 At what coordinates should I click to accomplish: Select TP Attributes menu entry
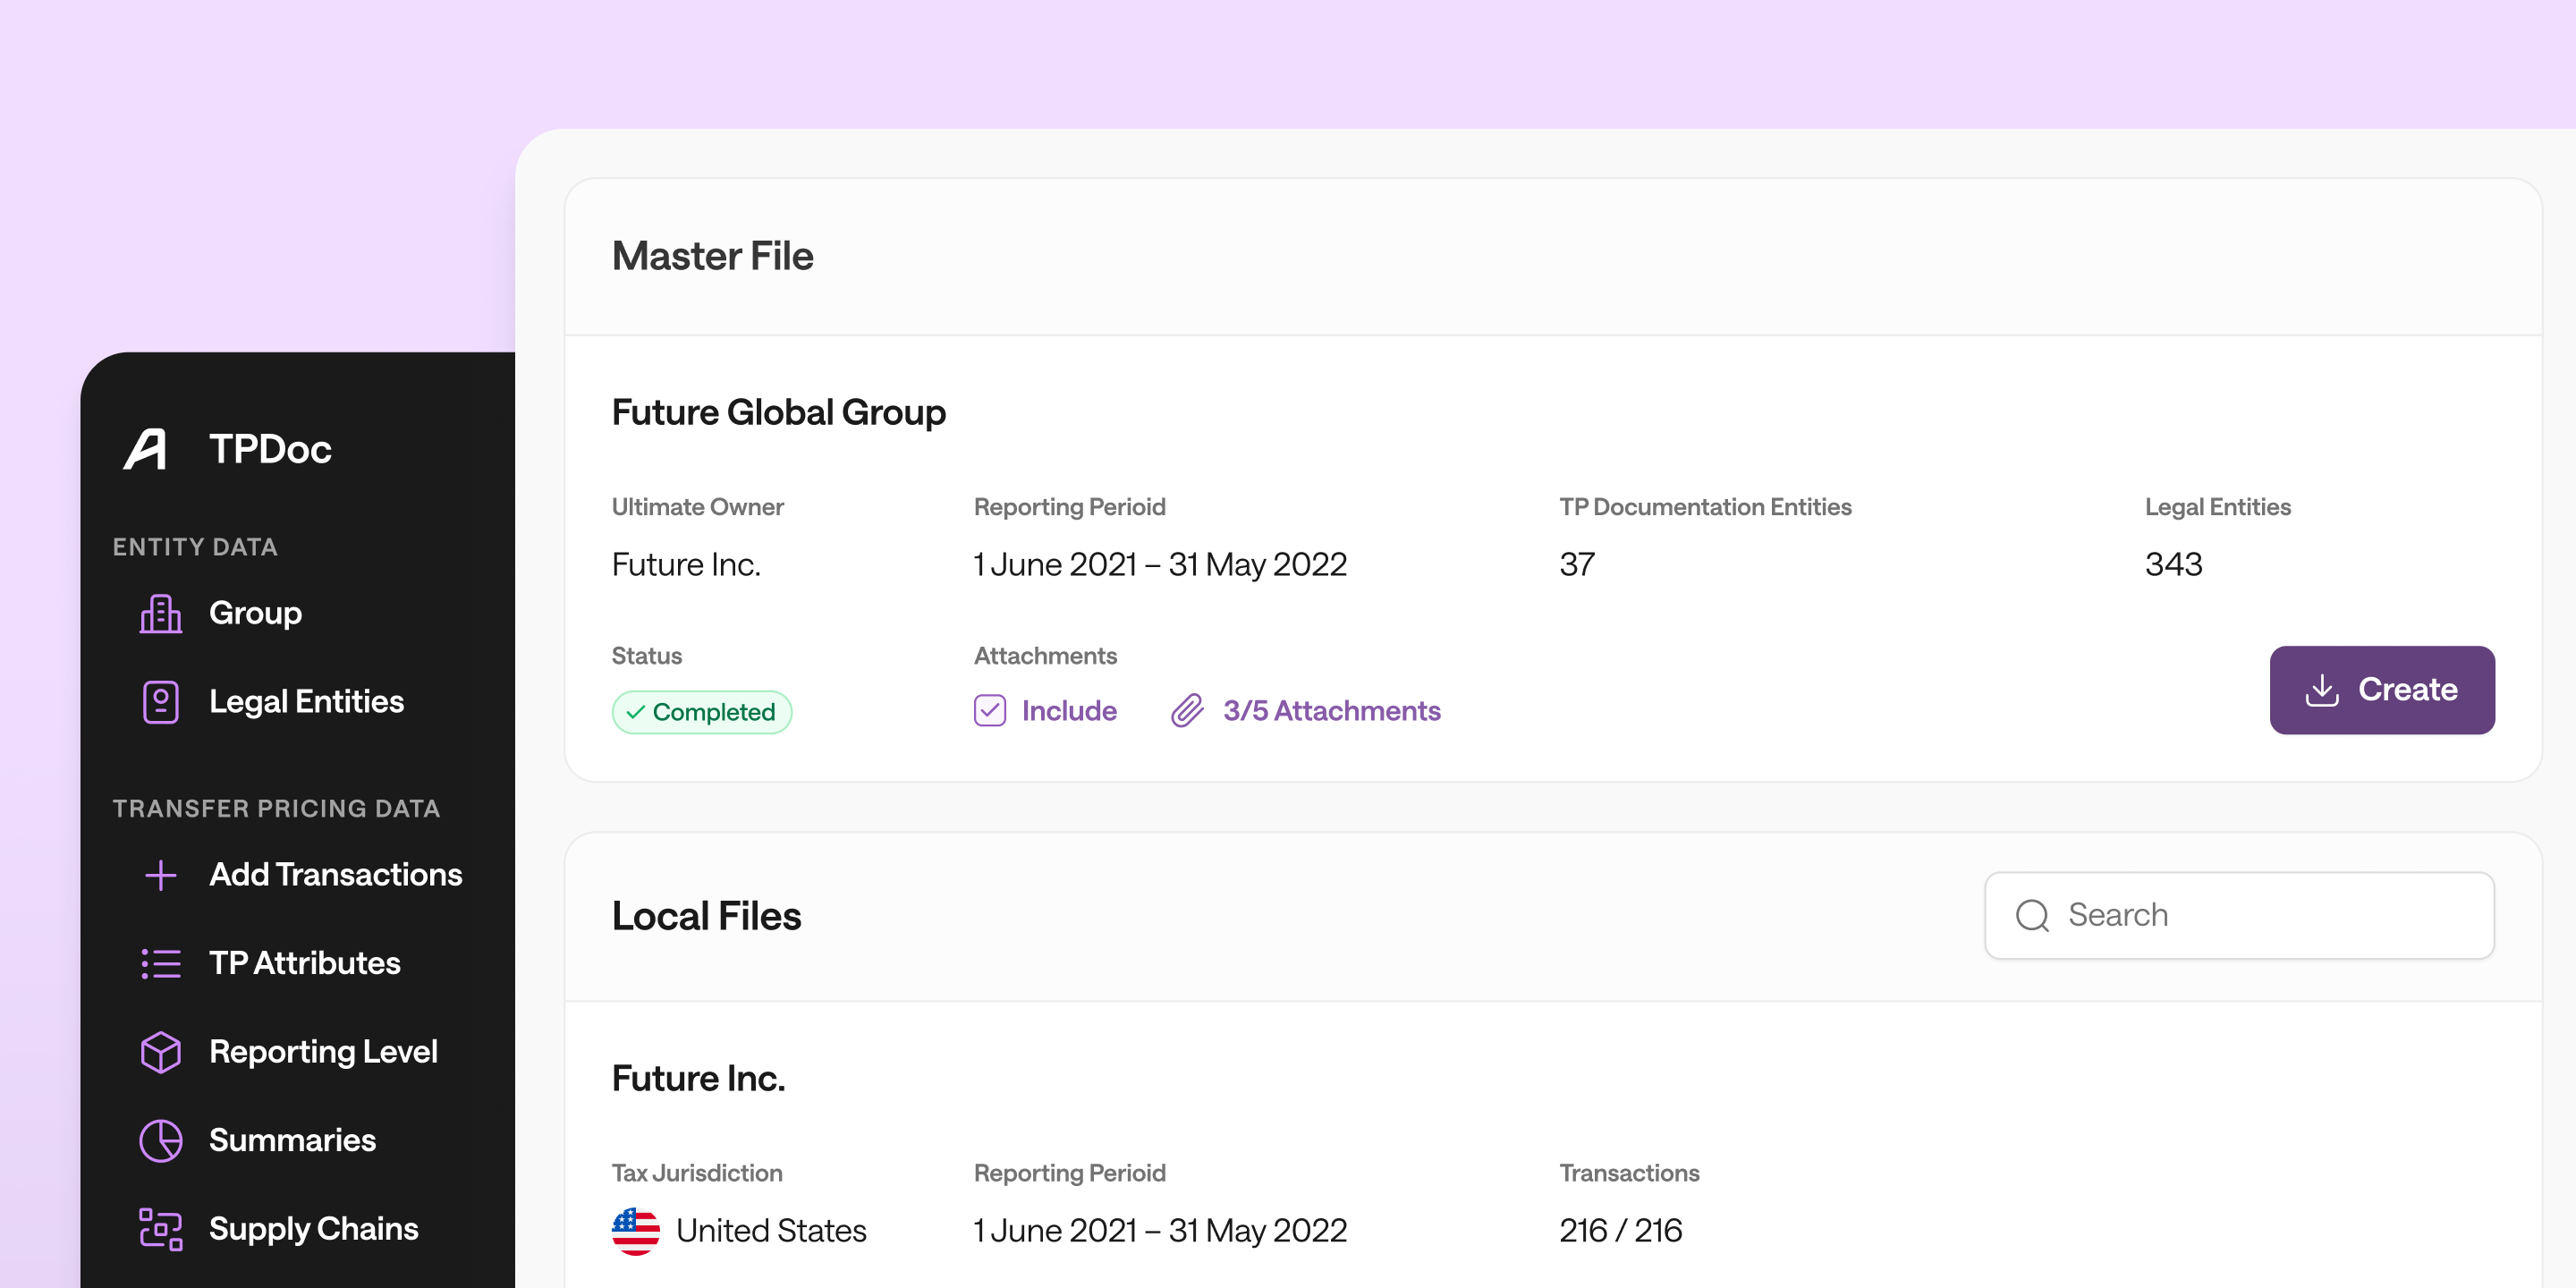coord(304,963)
